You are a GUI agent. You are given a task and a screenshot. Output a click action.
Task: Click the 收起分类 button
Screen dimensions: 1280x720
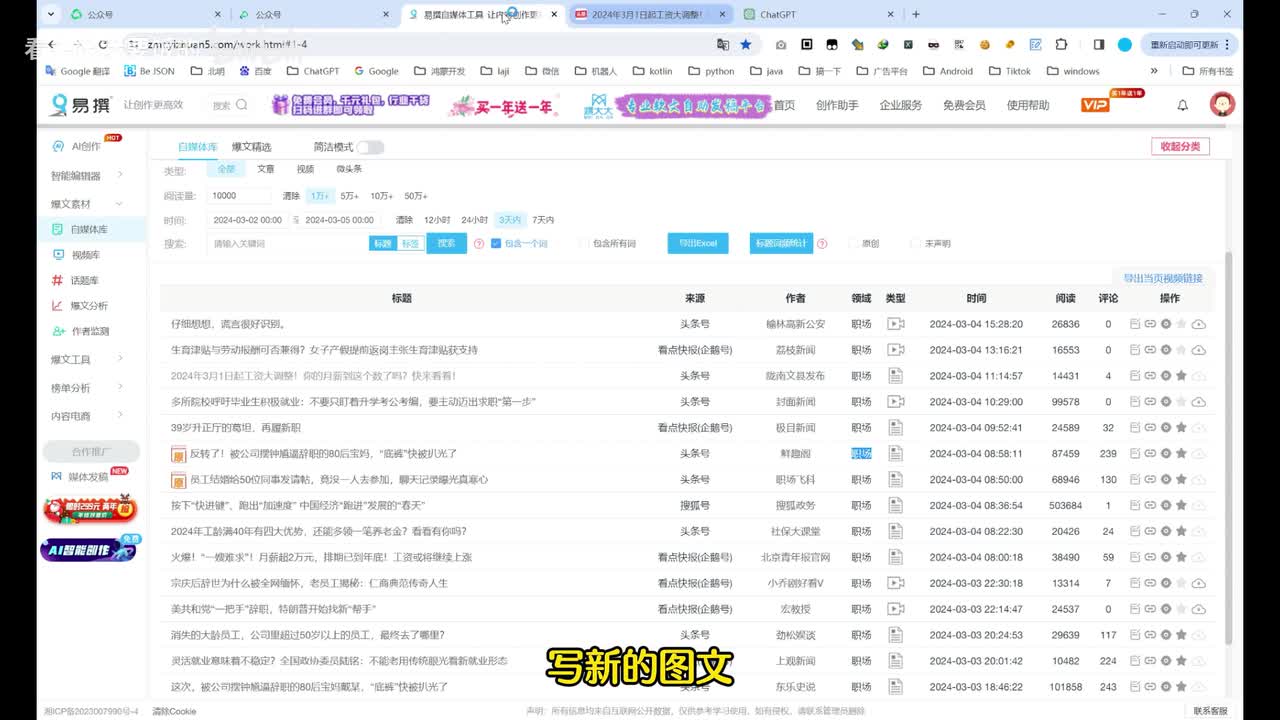tap(1180, 147)
